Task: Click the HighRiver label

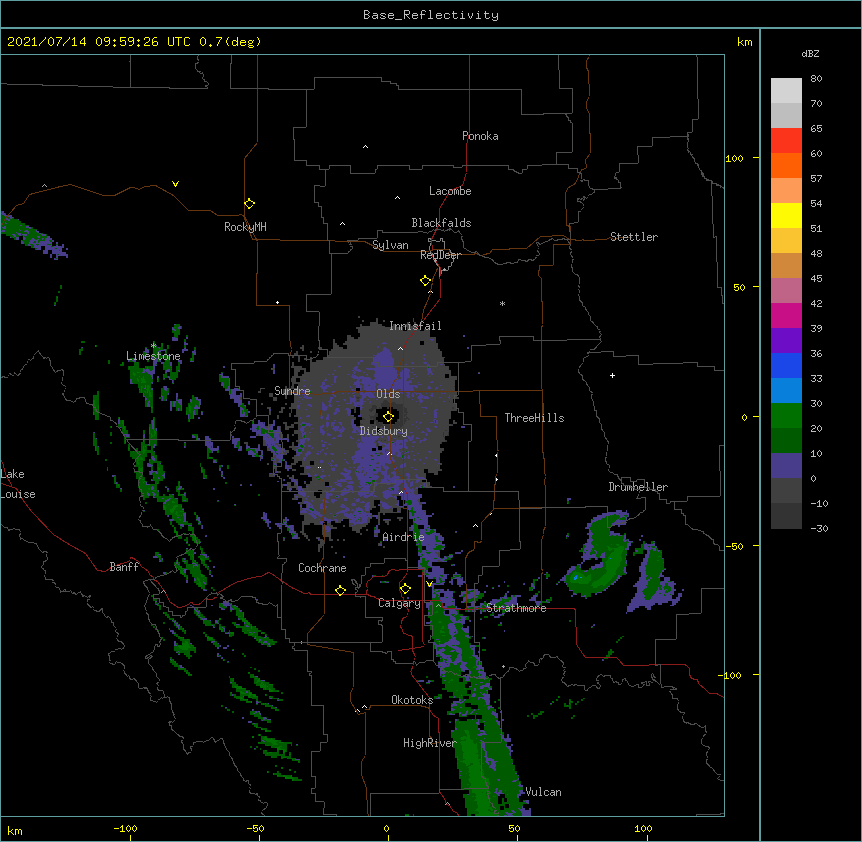Action: coord(430,743)
